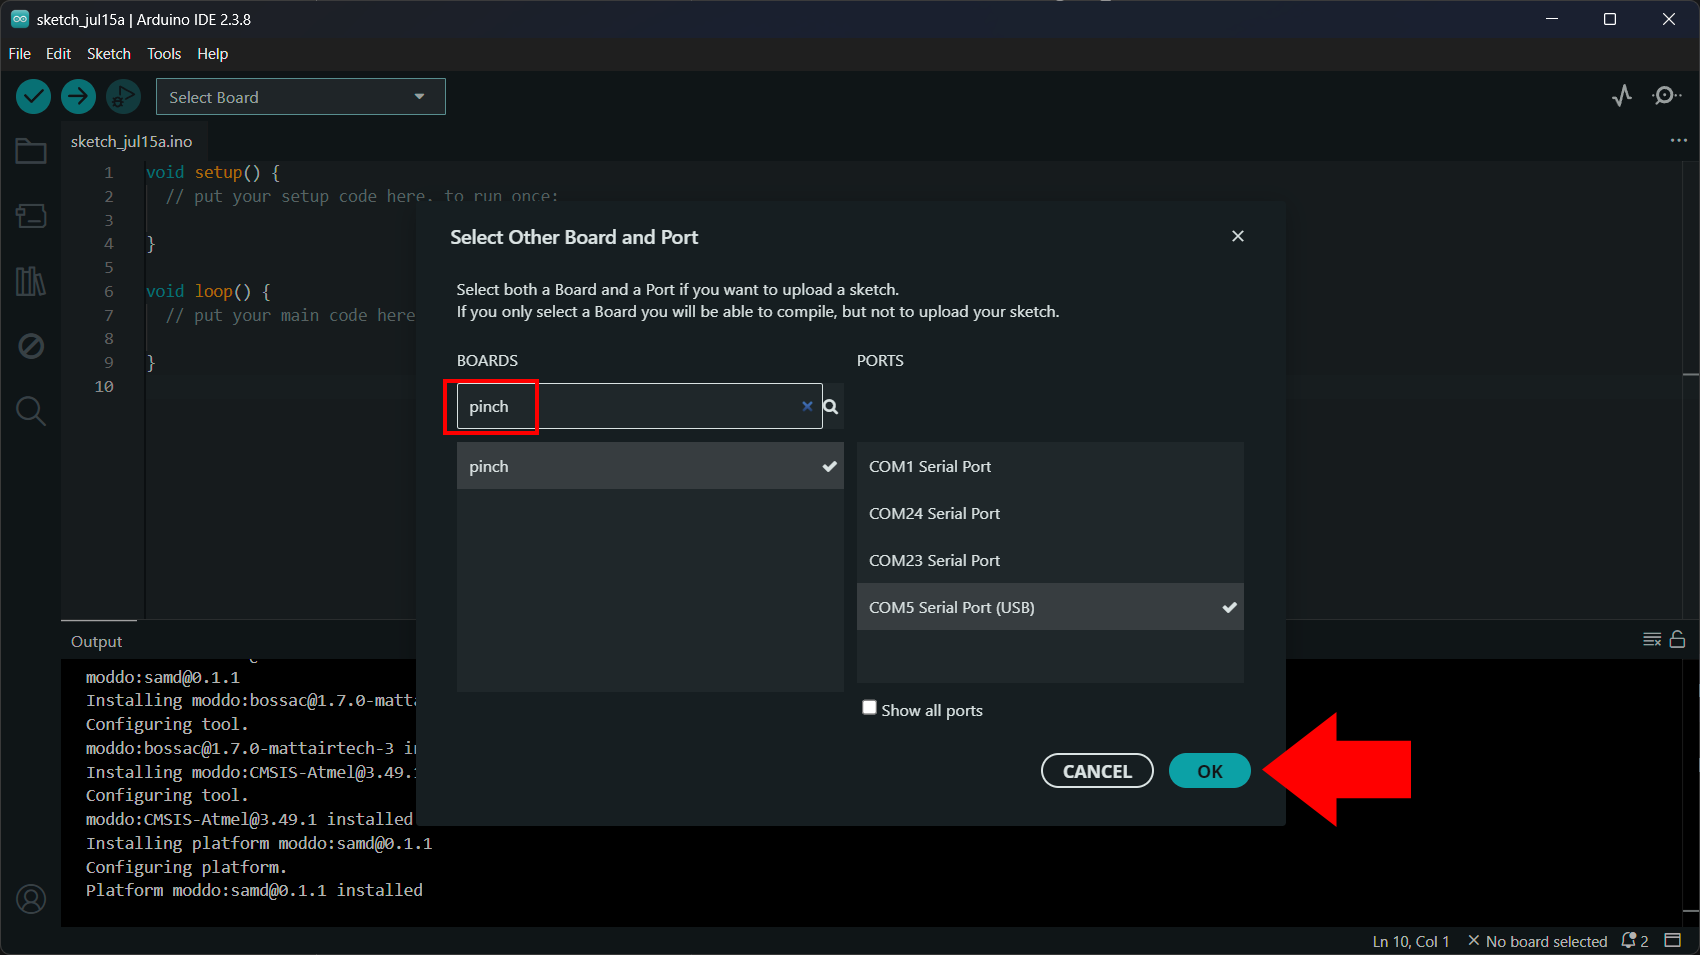Image resolution: width=1700 pixels, height=955 pixels.
Task: Confirm board and port with OK
Action: tap(1210, 771)
